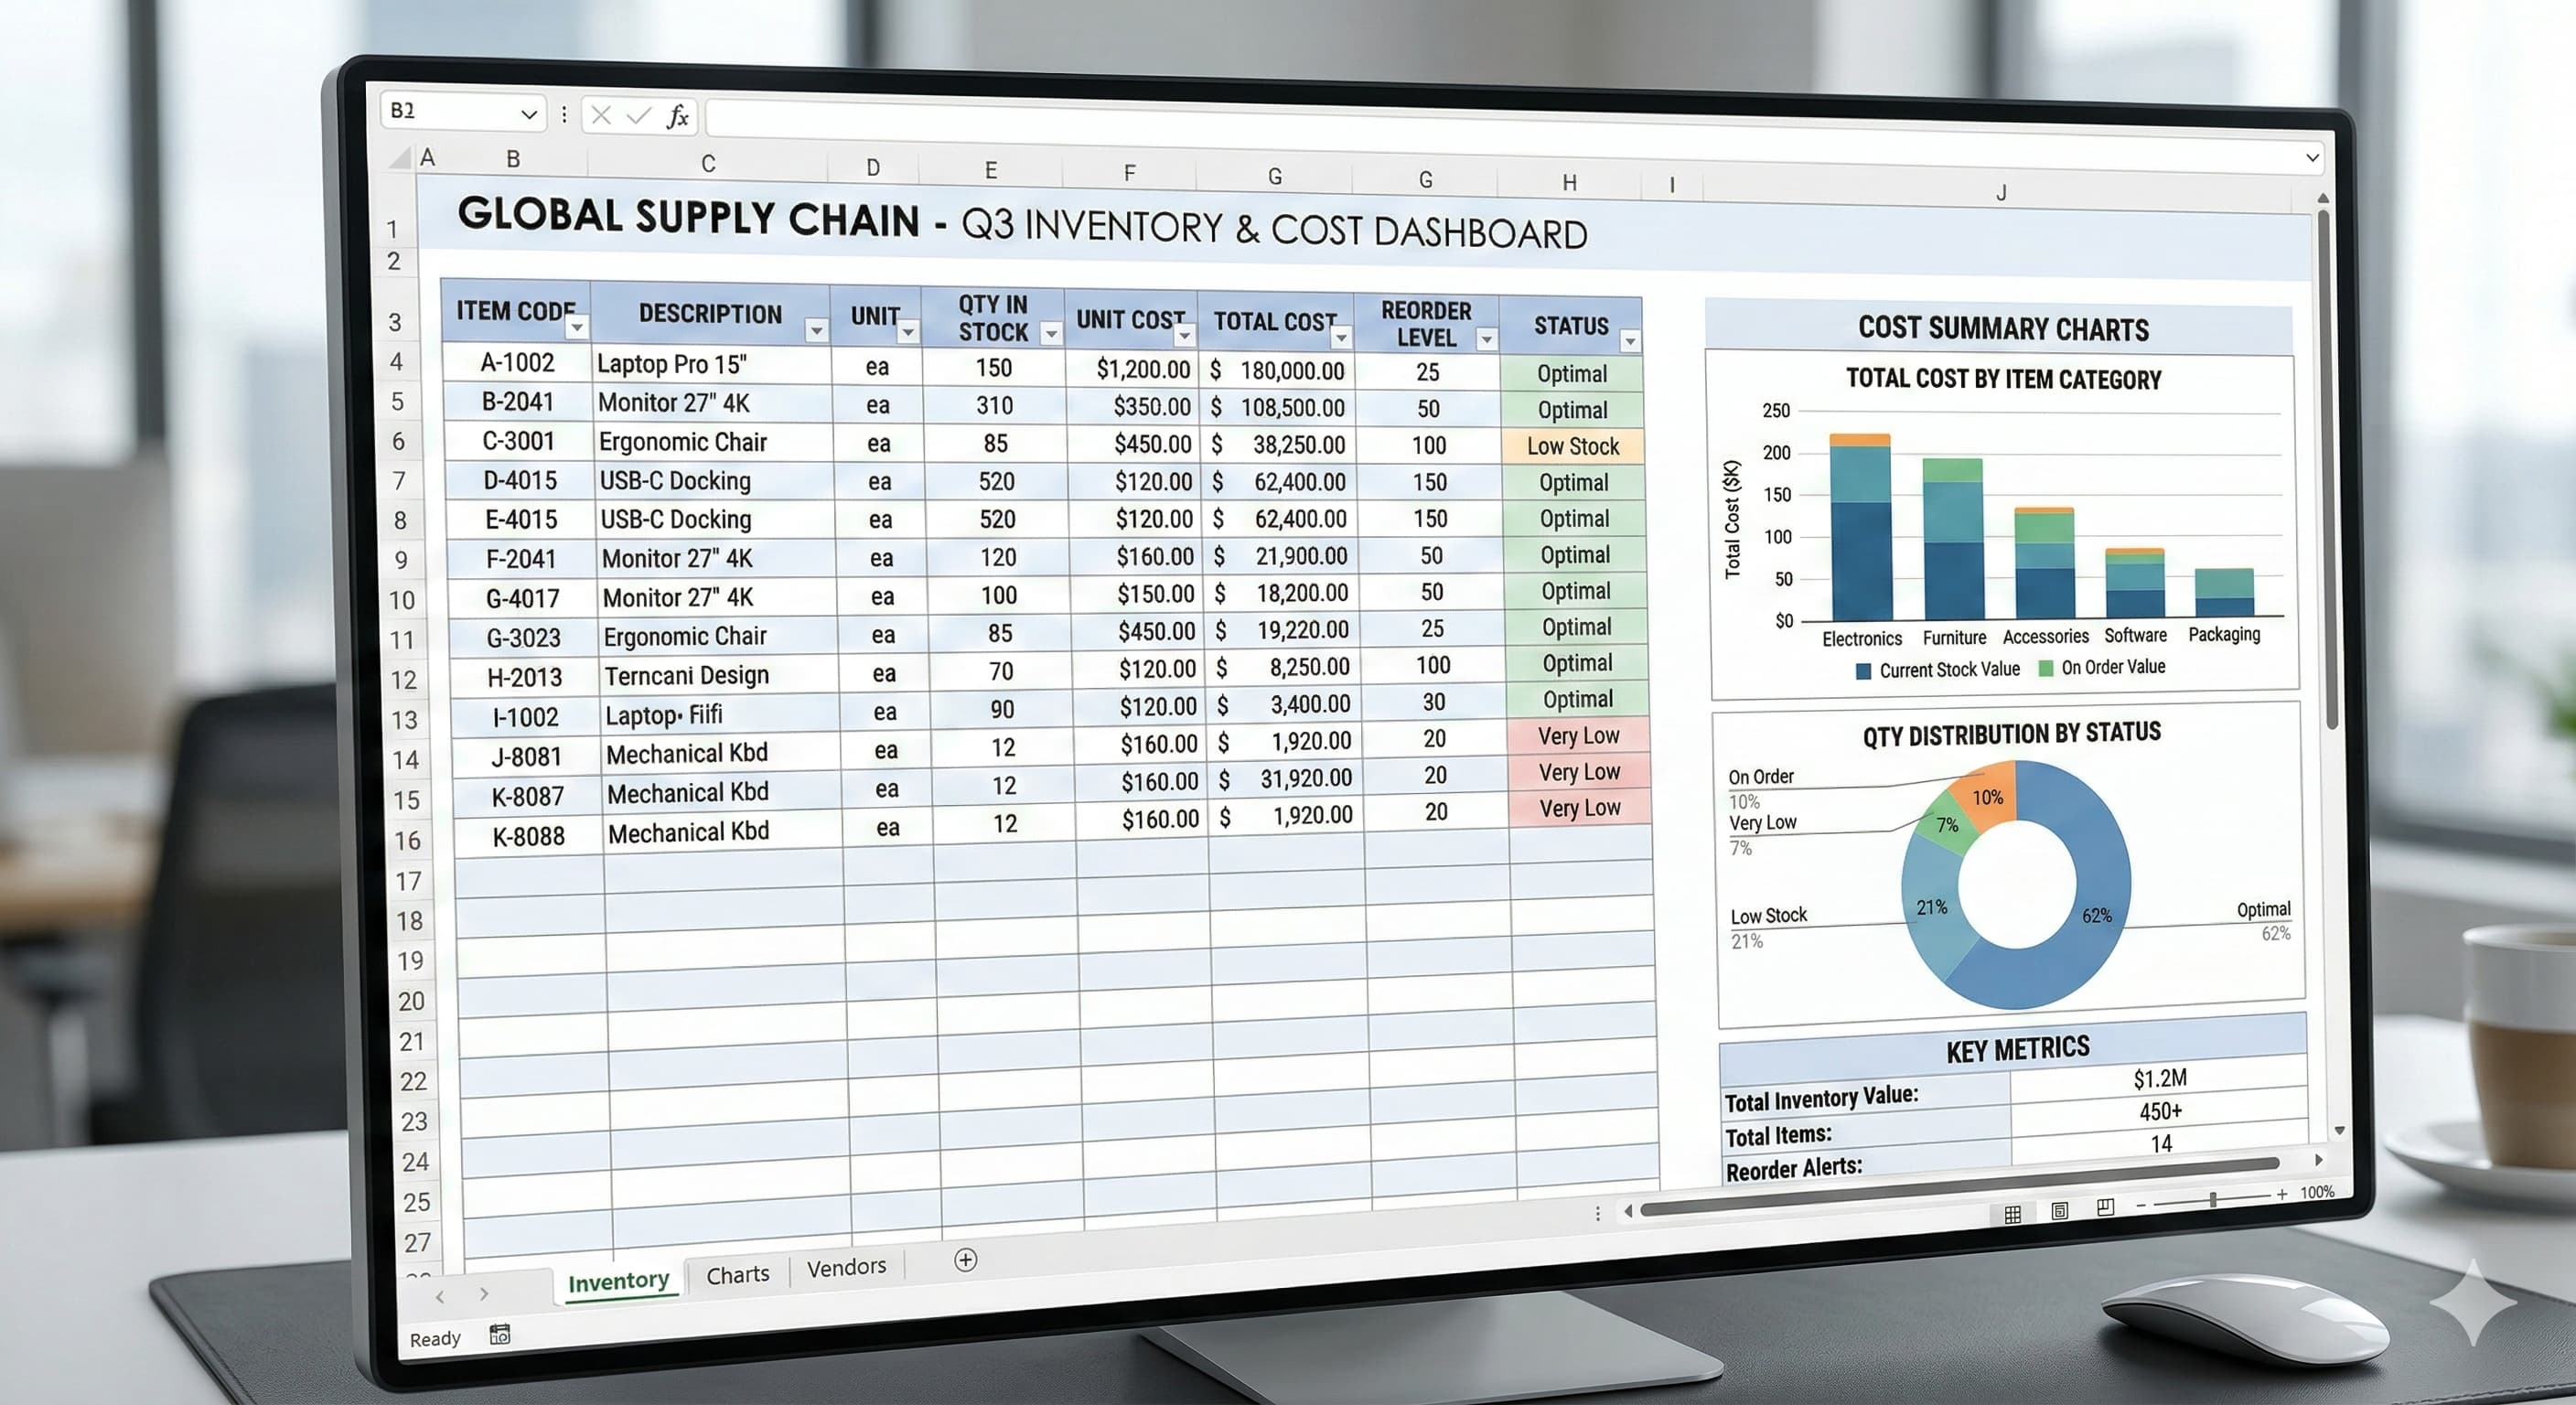Open the UNIT column filter dropdown
Image resolution: width=2576 pixels, height=1405 pixels.
[908, 332]
